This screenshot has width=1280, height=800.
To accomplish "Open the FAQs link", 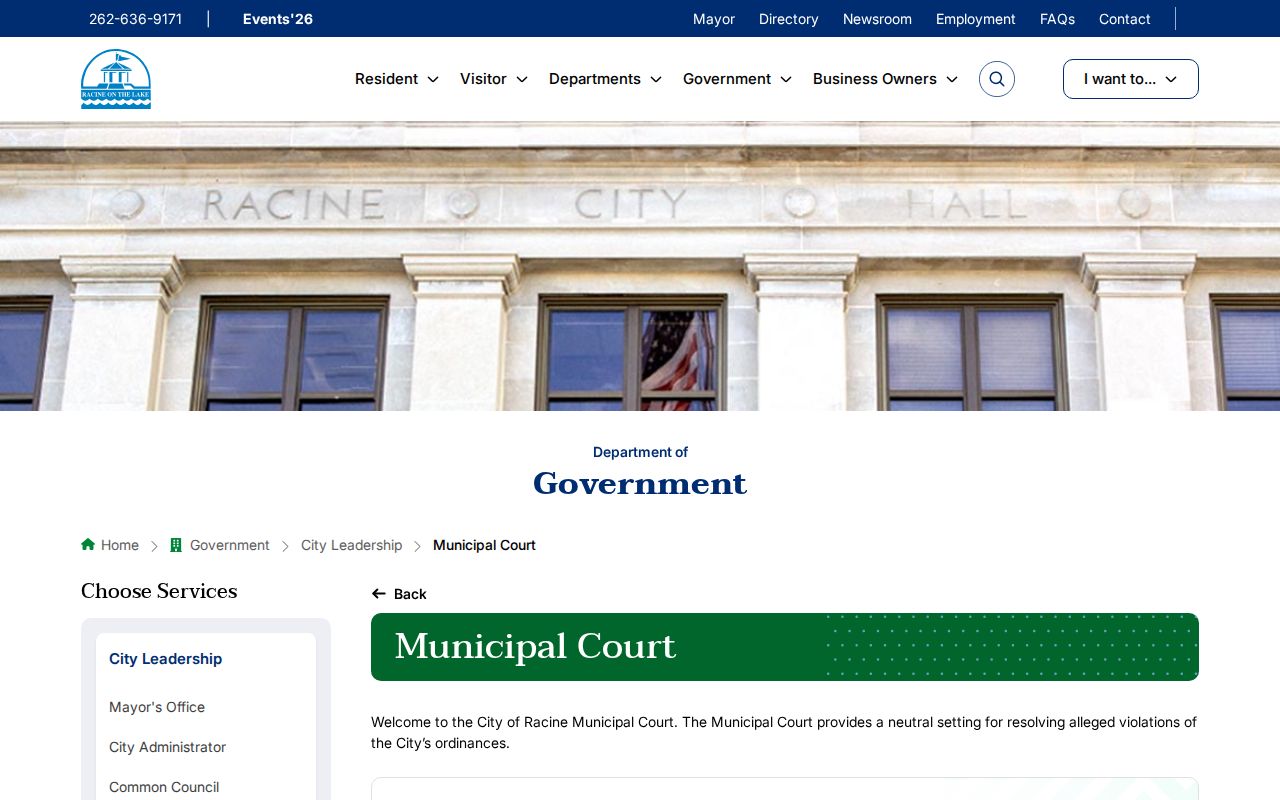I will pos(1057,19).
